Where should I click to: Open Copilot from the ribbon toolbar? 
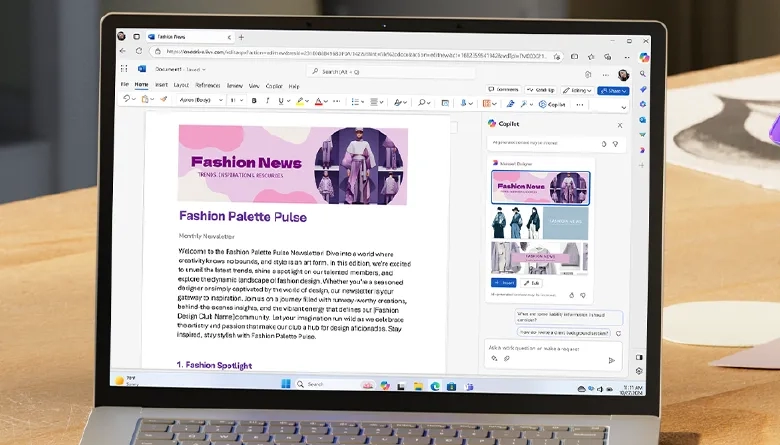pos(552,104)
